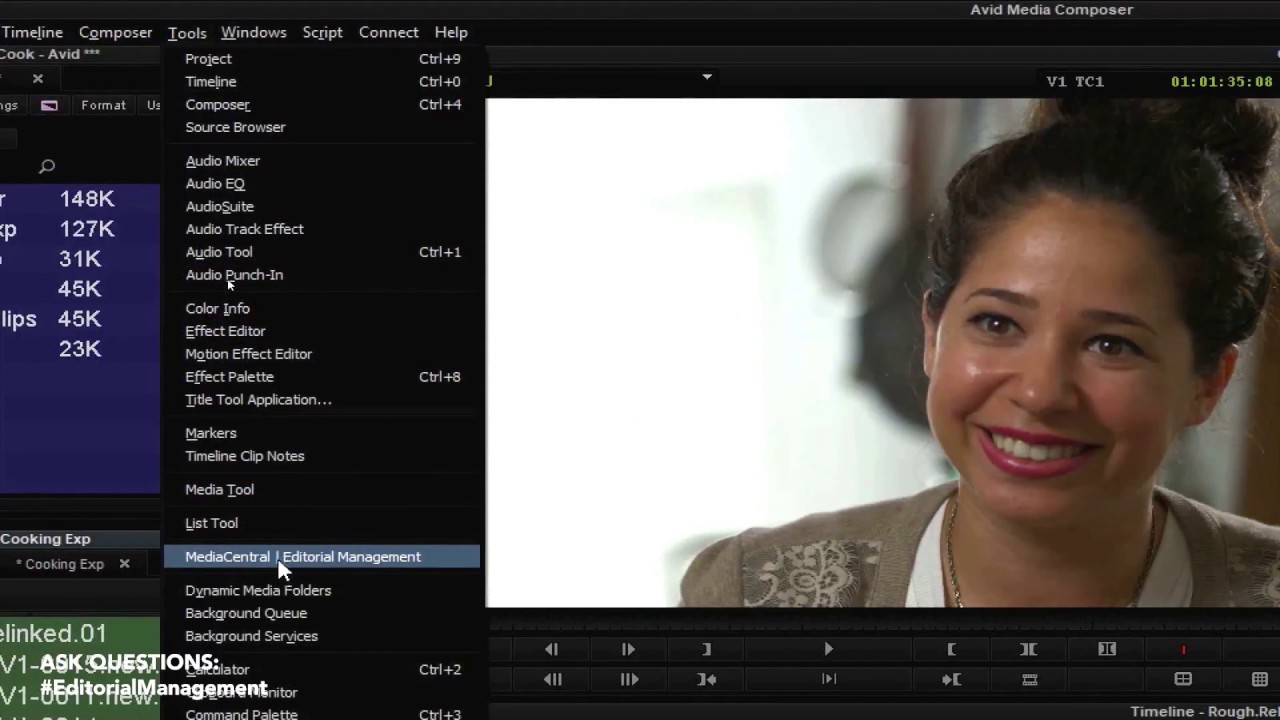Viewport: 1280px width, 720px height.
Task: Open Source Browser from Tools menu
Action: [322, 127]
